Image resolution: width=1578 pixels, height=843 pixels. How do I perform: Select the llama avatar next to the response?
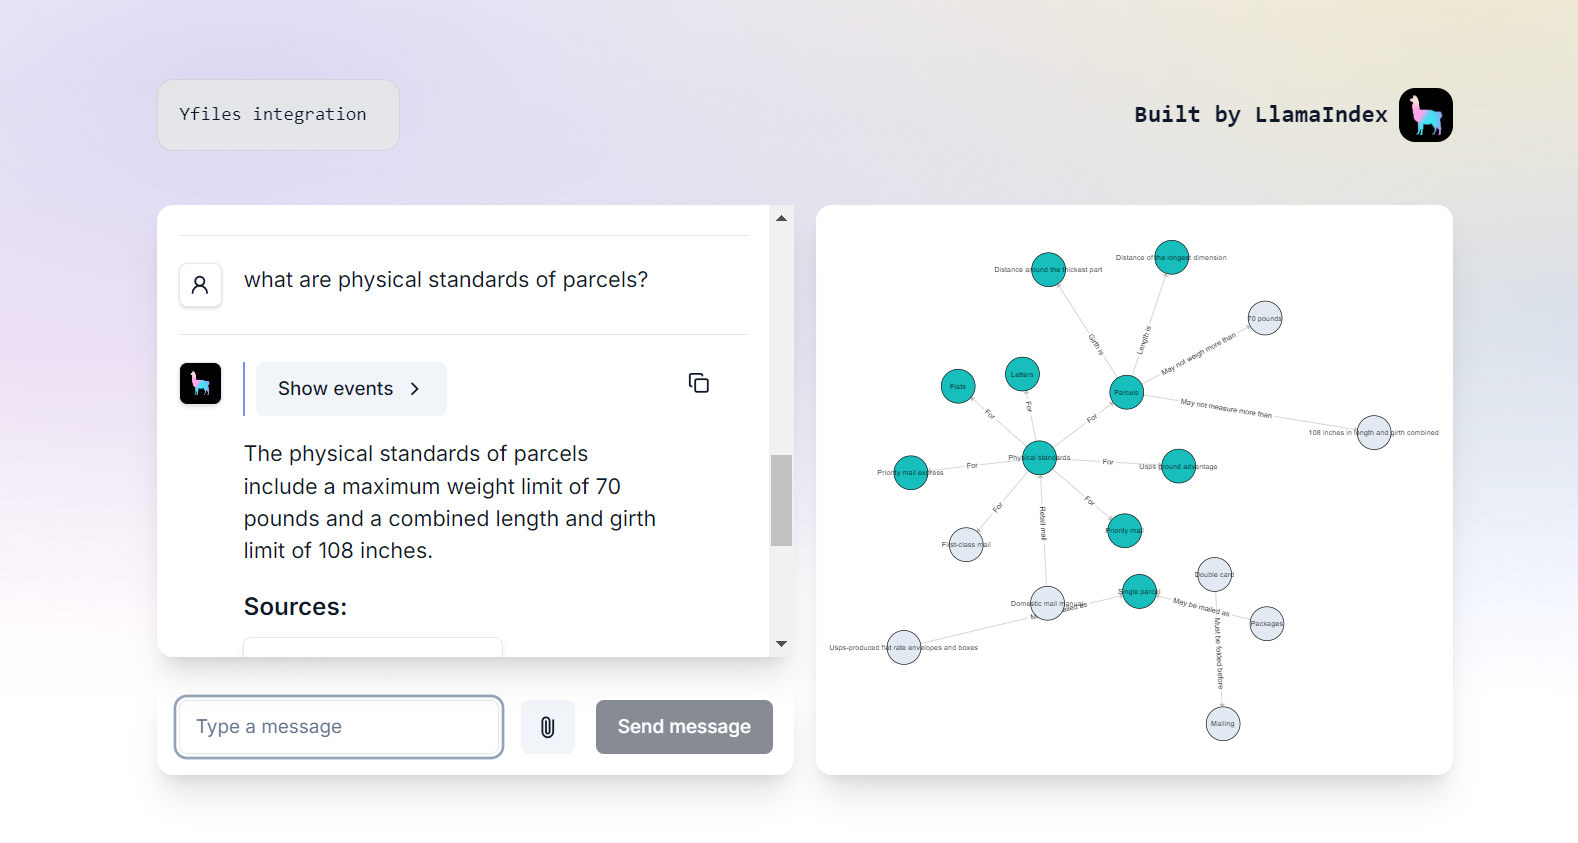[x=200, y=383]
